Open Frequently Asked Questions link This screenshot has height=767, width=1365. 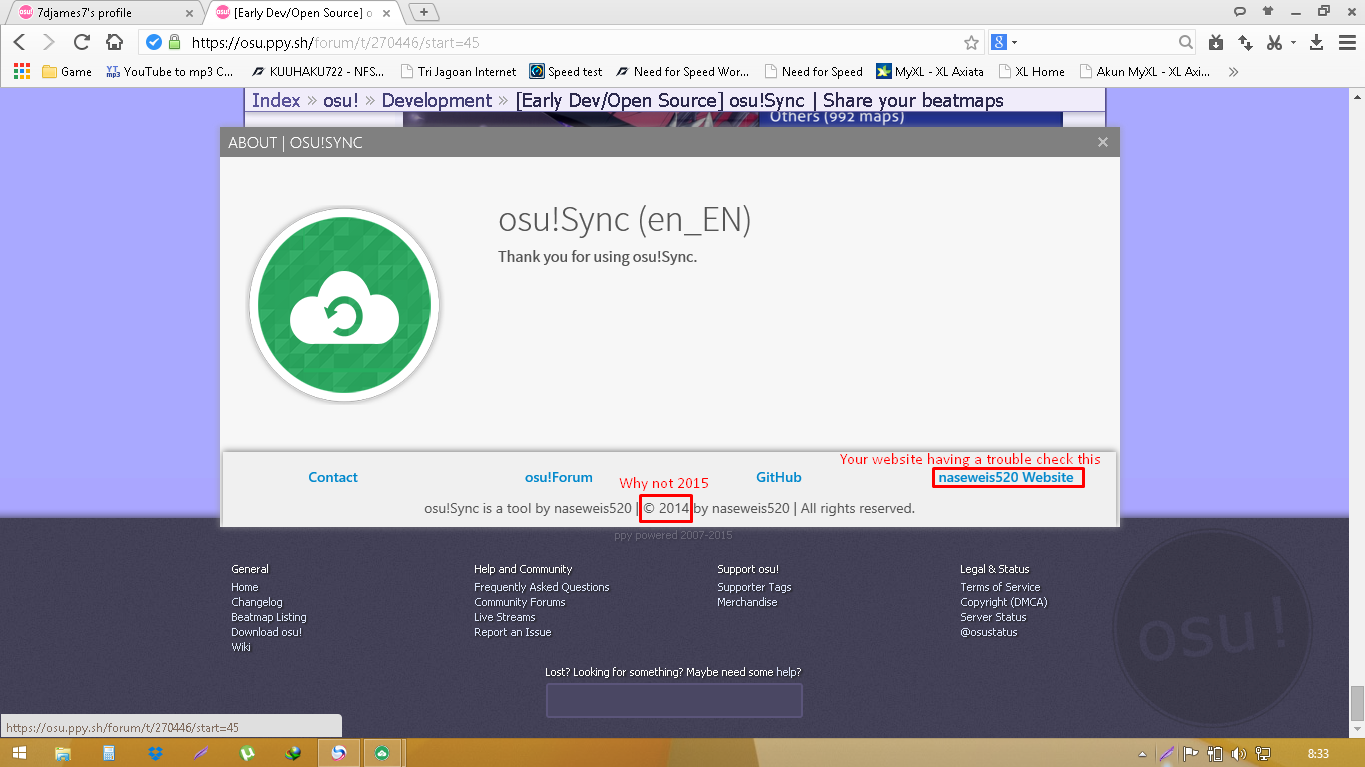tap(541, 587)
